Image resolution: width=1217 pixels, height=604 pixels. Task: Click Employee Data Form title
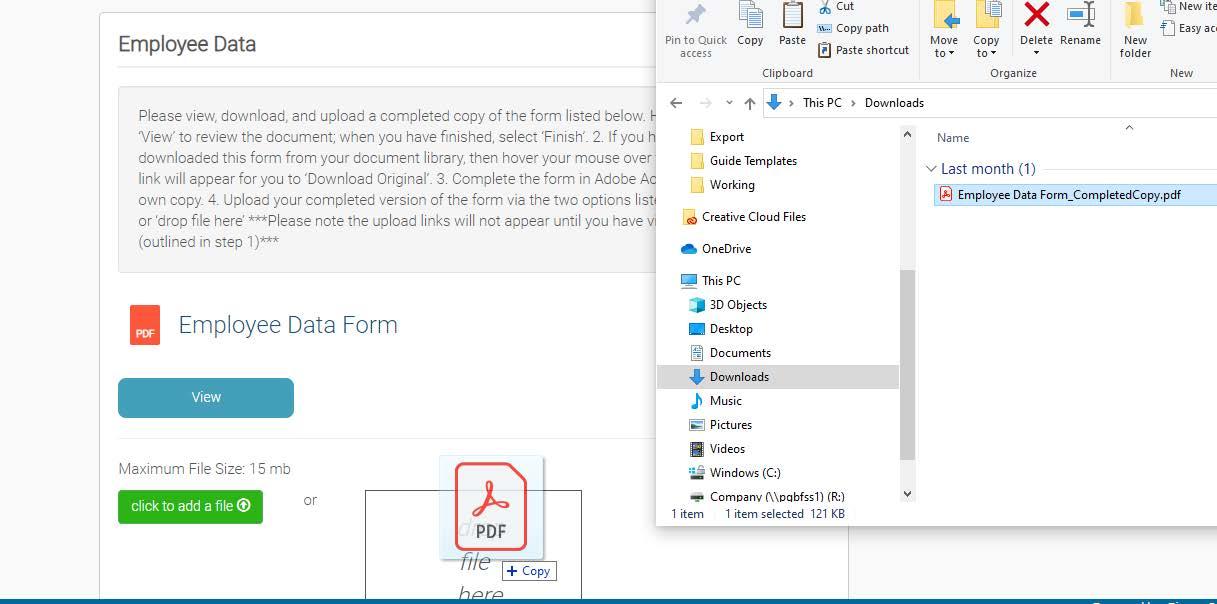[288, 325]
